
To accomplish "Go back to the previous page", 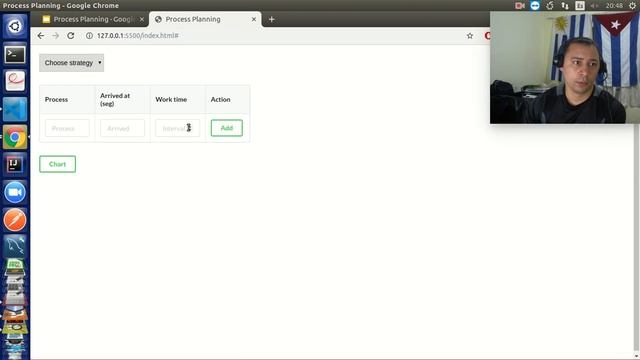I will click(41, 36).
